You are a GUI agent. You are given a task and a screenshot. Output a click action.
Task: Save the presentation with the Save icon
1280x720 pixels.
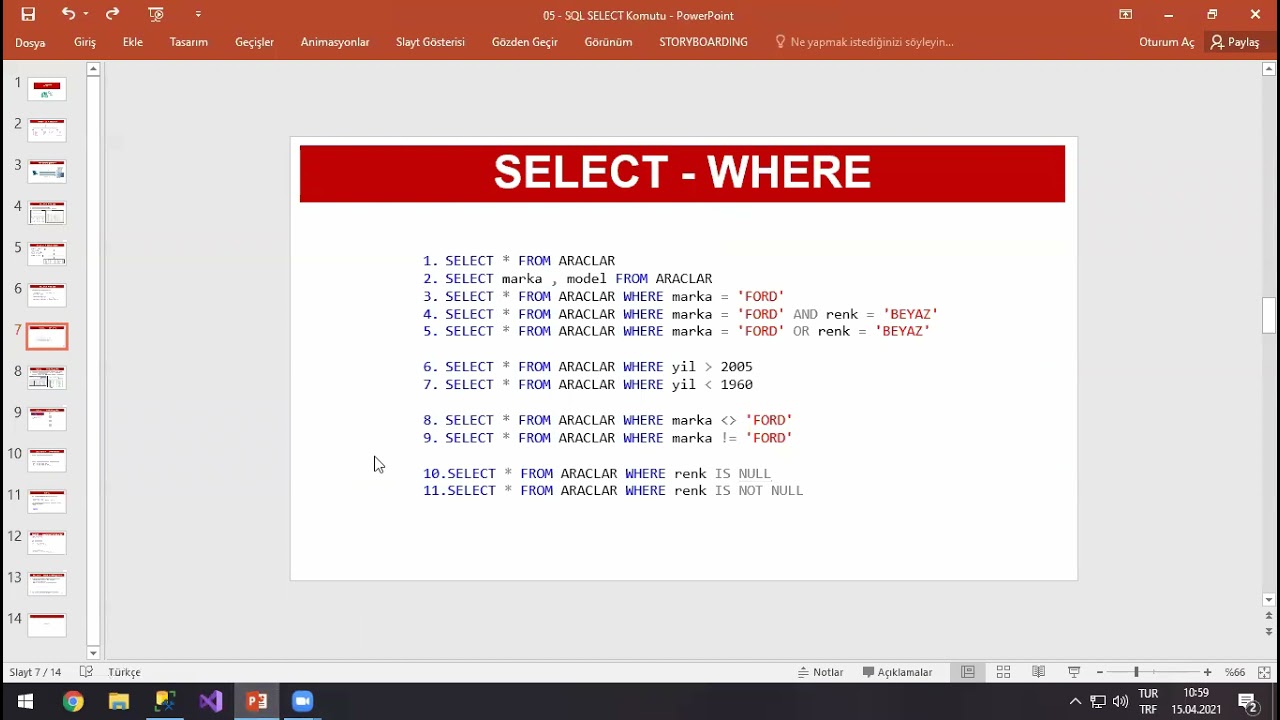[x=28, y=15]
